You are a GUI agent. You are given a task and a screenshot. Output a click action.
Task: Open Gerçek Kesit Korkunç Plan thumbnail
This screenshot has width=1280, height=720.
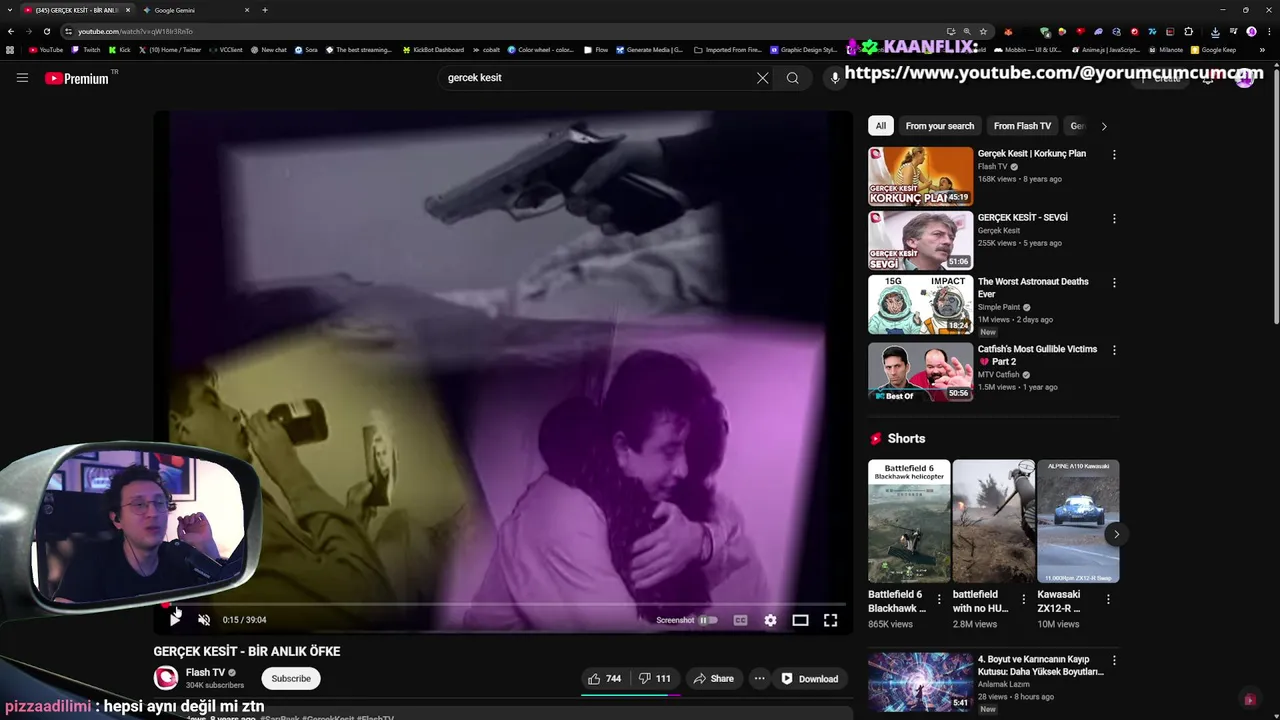920,176
